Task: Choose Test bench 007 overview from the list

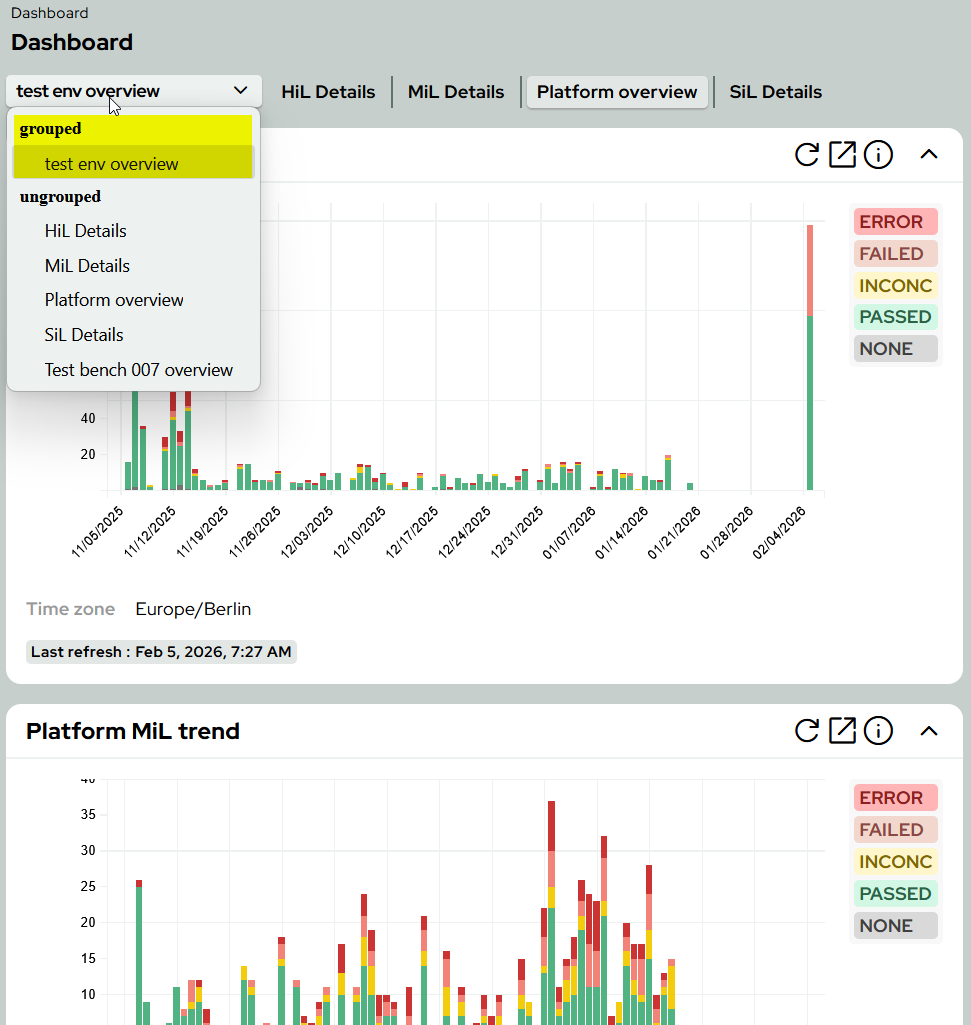Action: pos(139,369)
